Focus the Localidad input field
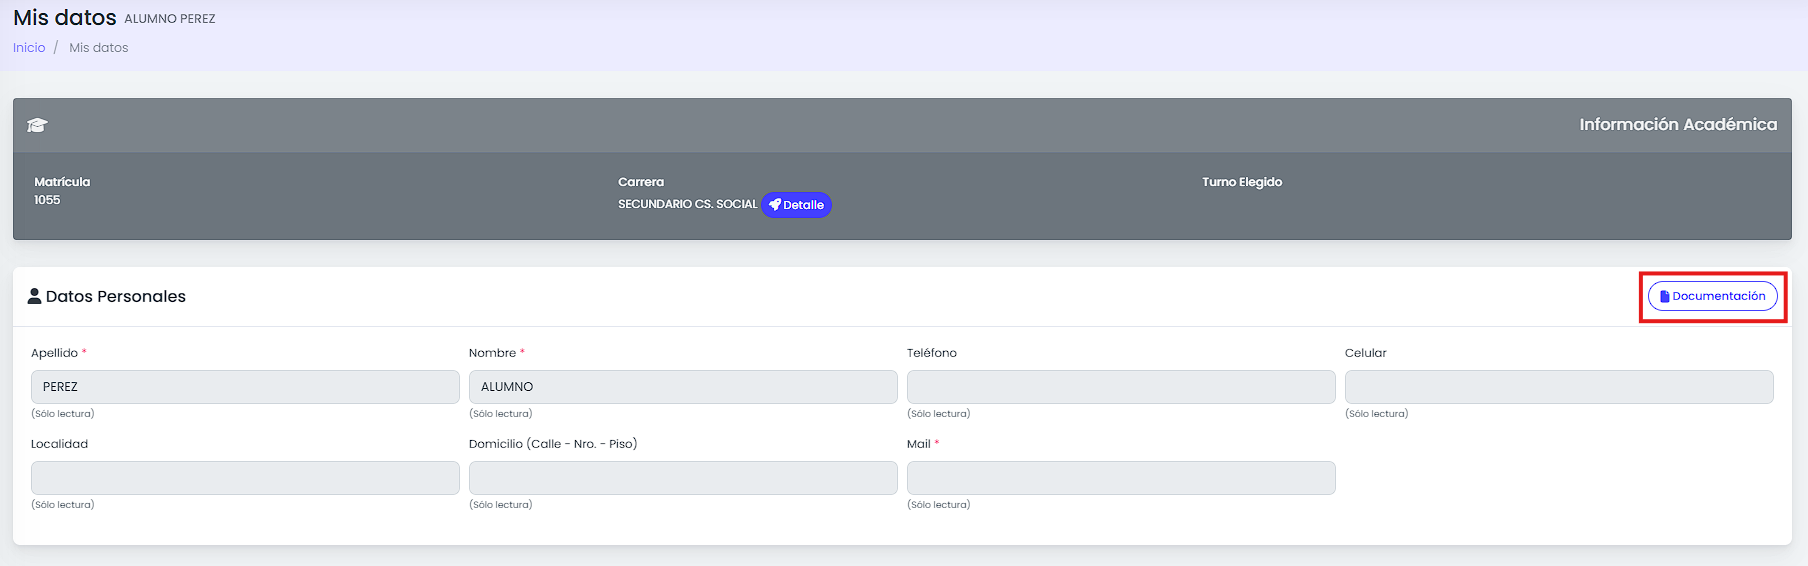 (245, 478)
